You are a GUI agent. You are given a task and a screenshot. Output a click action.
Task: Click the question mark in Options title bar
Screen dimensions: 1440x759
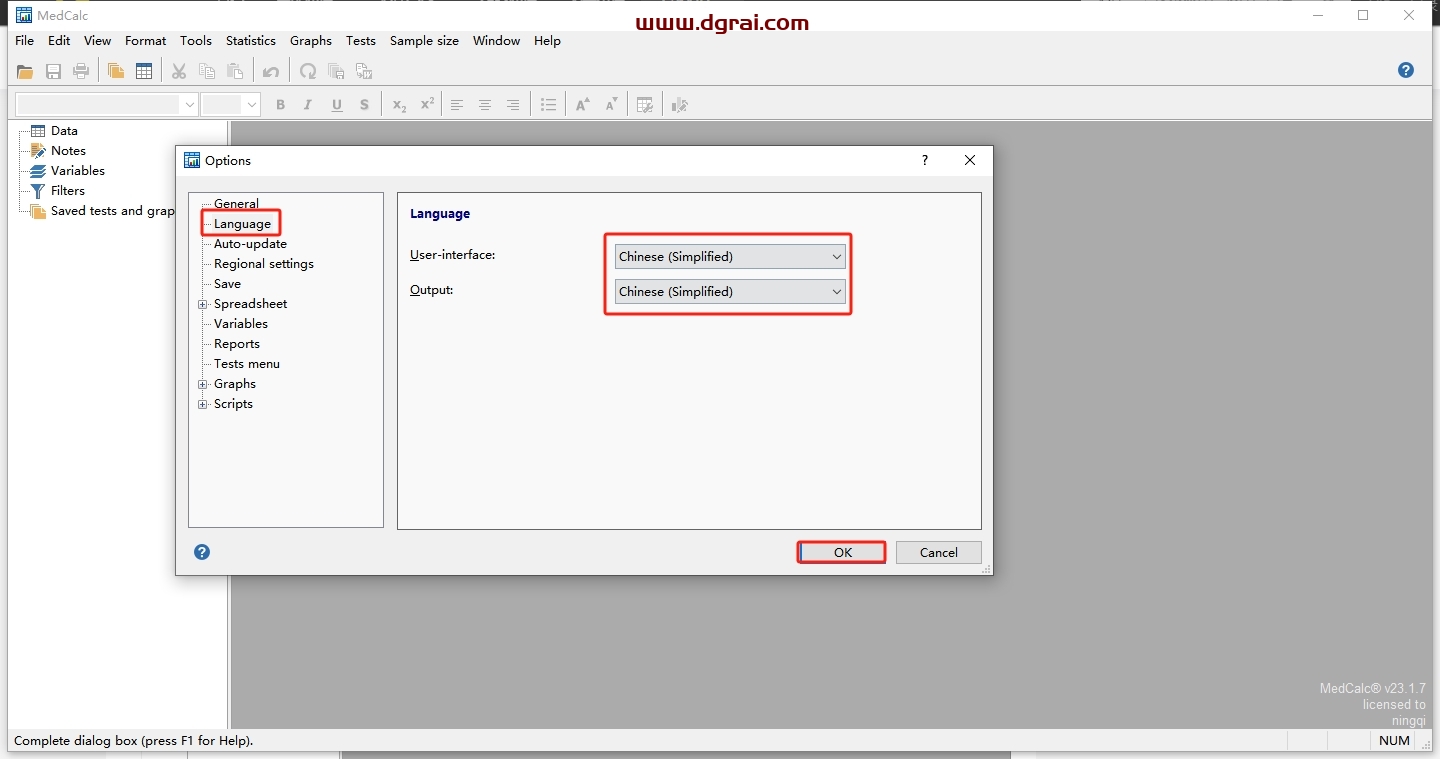925,160
